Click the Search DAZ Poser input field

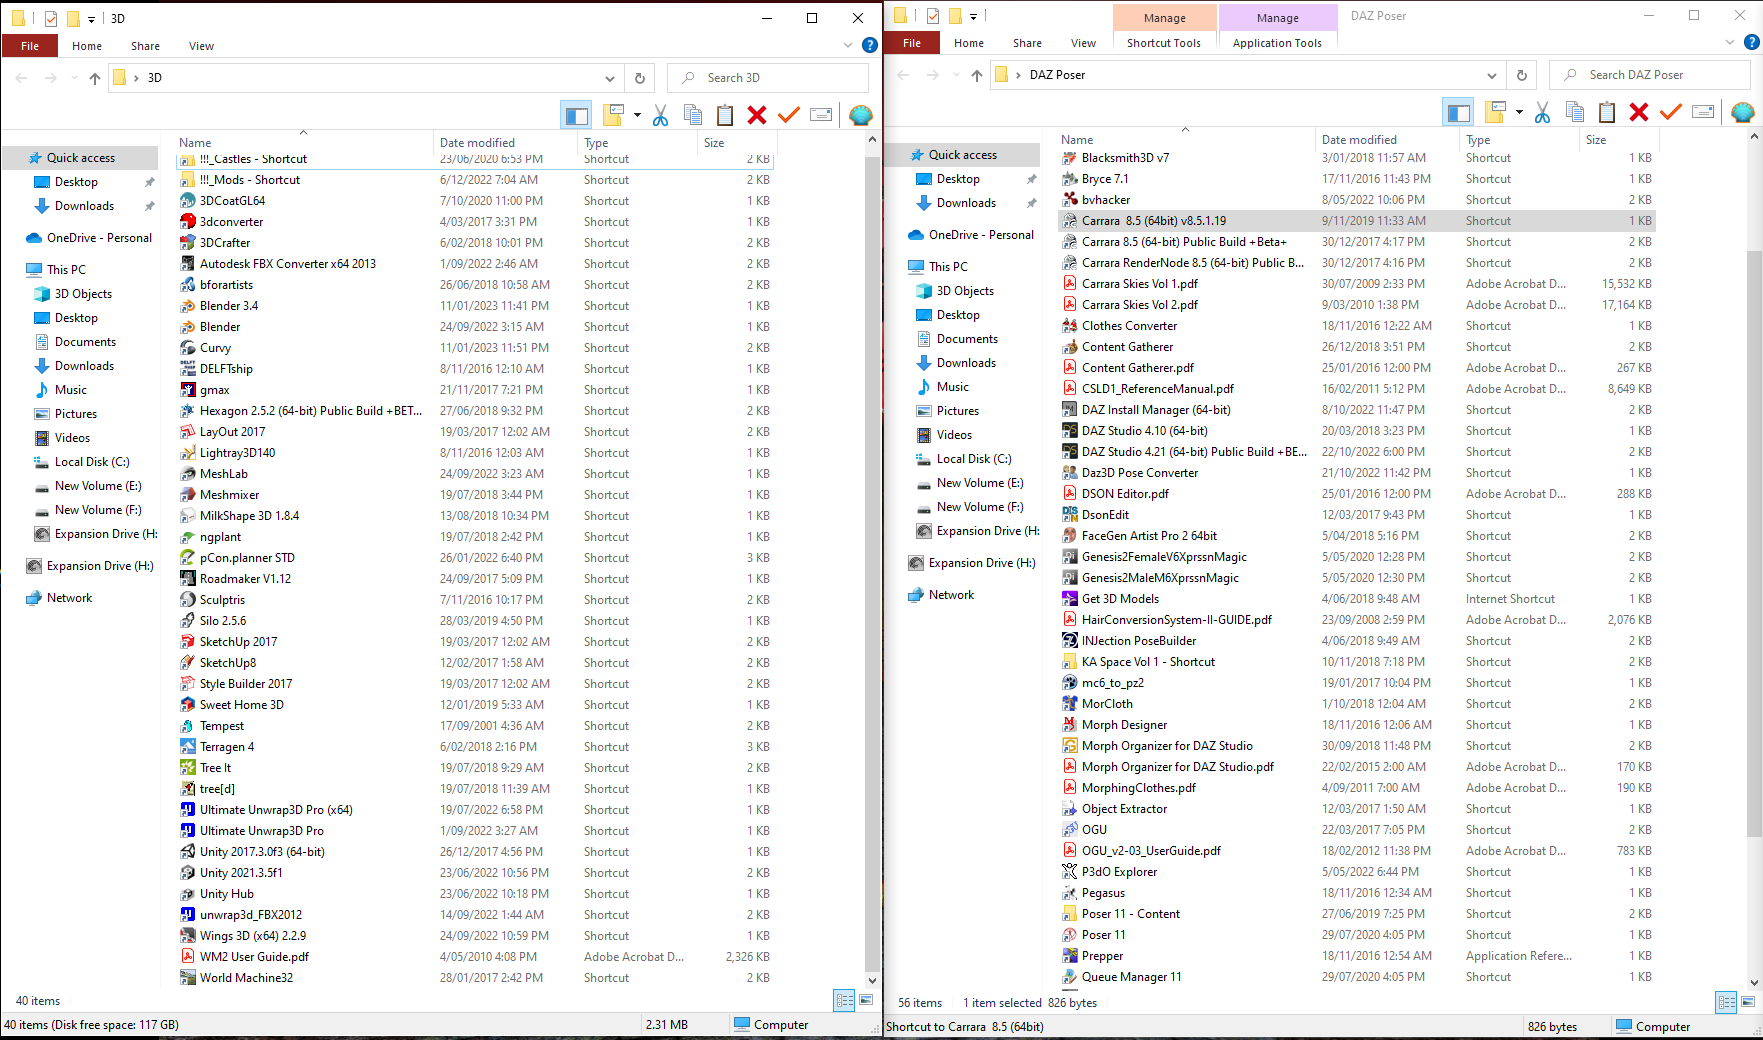pyautogui.click(x=1650, y=75)
